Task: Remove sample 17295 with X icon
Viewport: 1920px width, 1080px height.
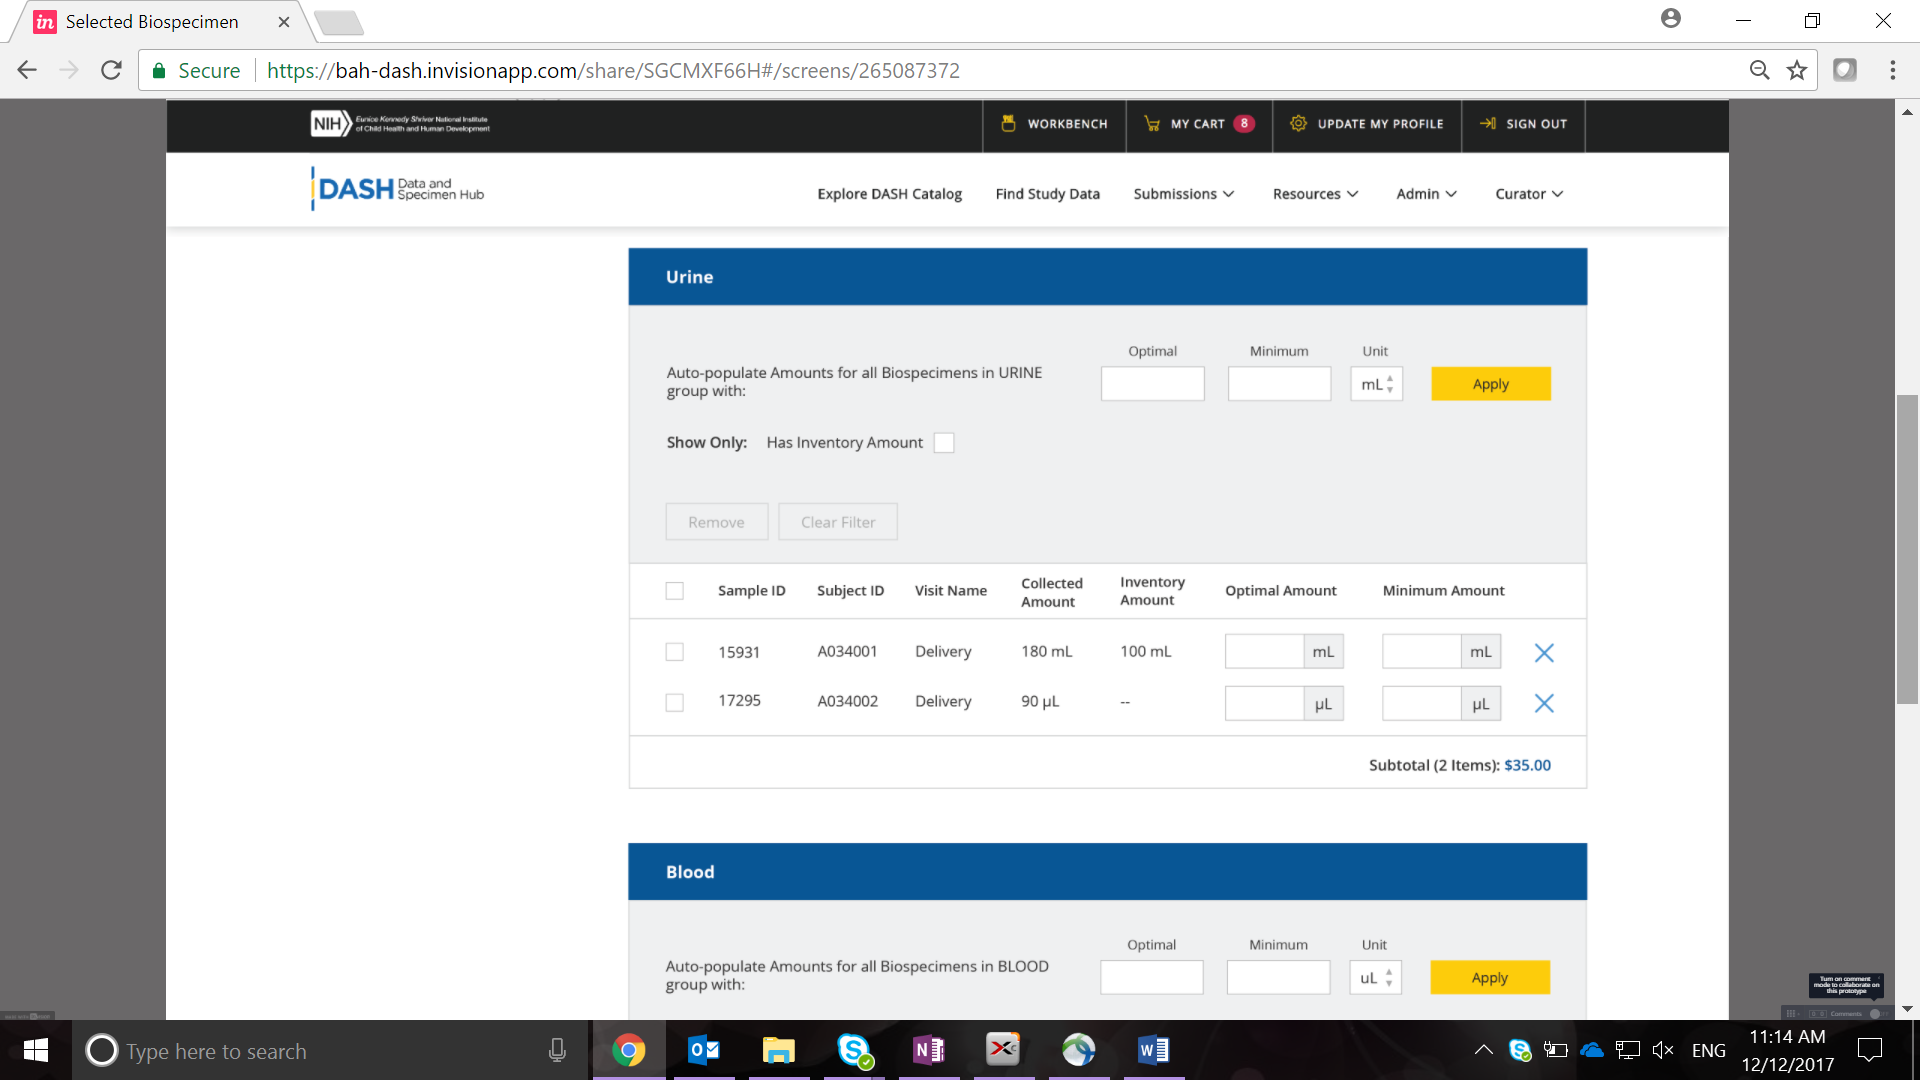Action: tap(1544, 704)
